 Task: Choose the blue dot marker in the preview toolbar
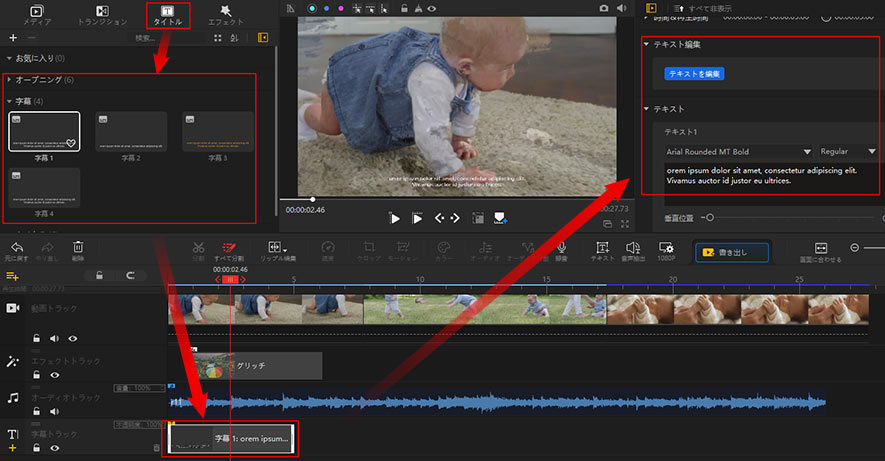326,8
